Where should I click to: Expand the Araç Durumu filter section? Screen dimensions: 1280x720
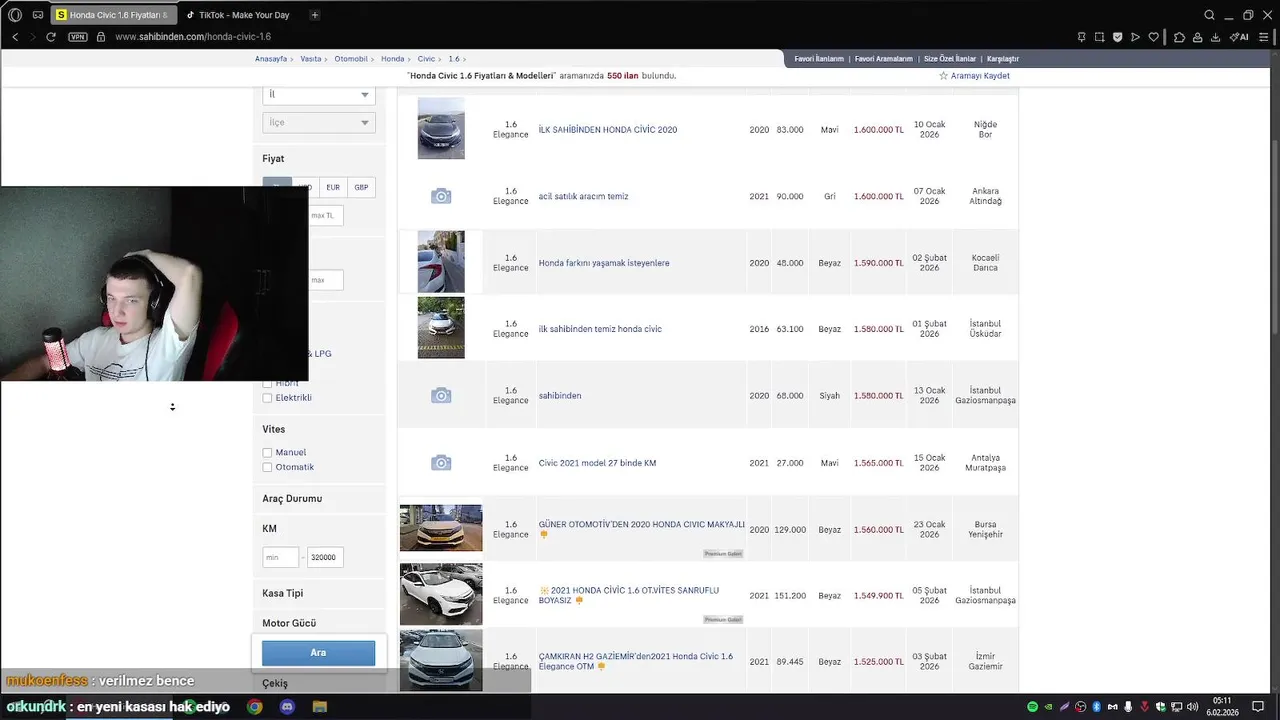pyautogui.click(x=292, y=499)
